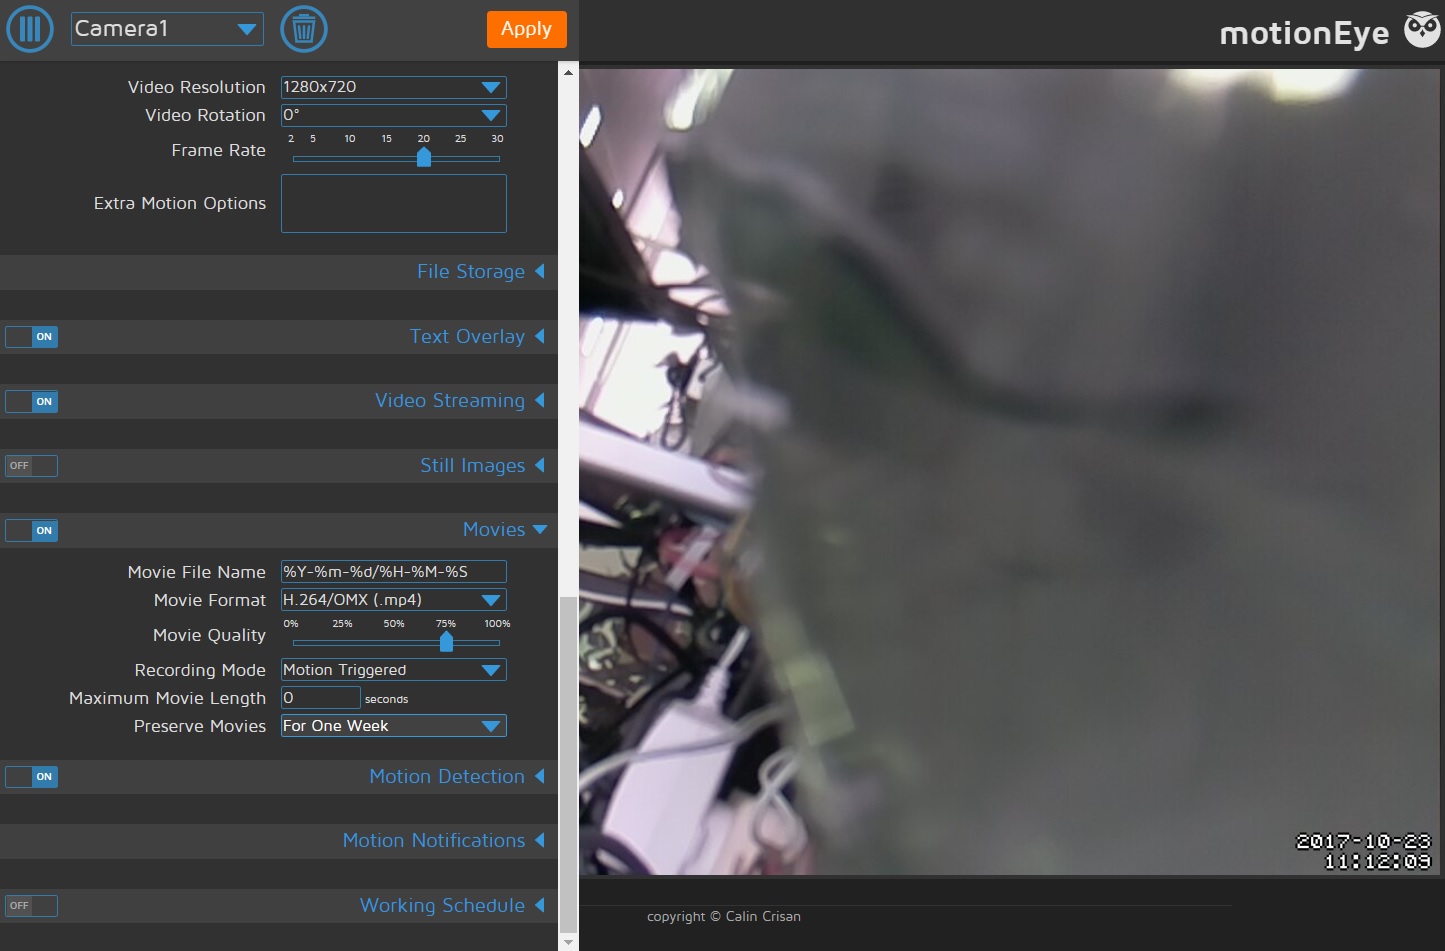Image resolution: width=1445 pixels, height=951 pixels.
Task: Turn off Video Streaming
Action: [32, 401]
